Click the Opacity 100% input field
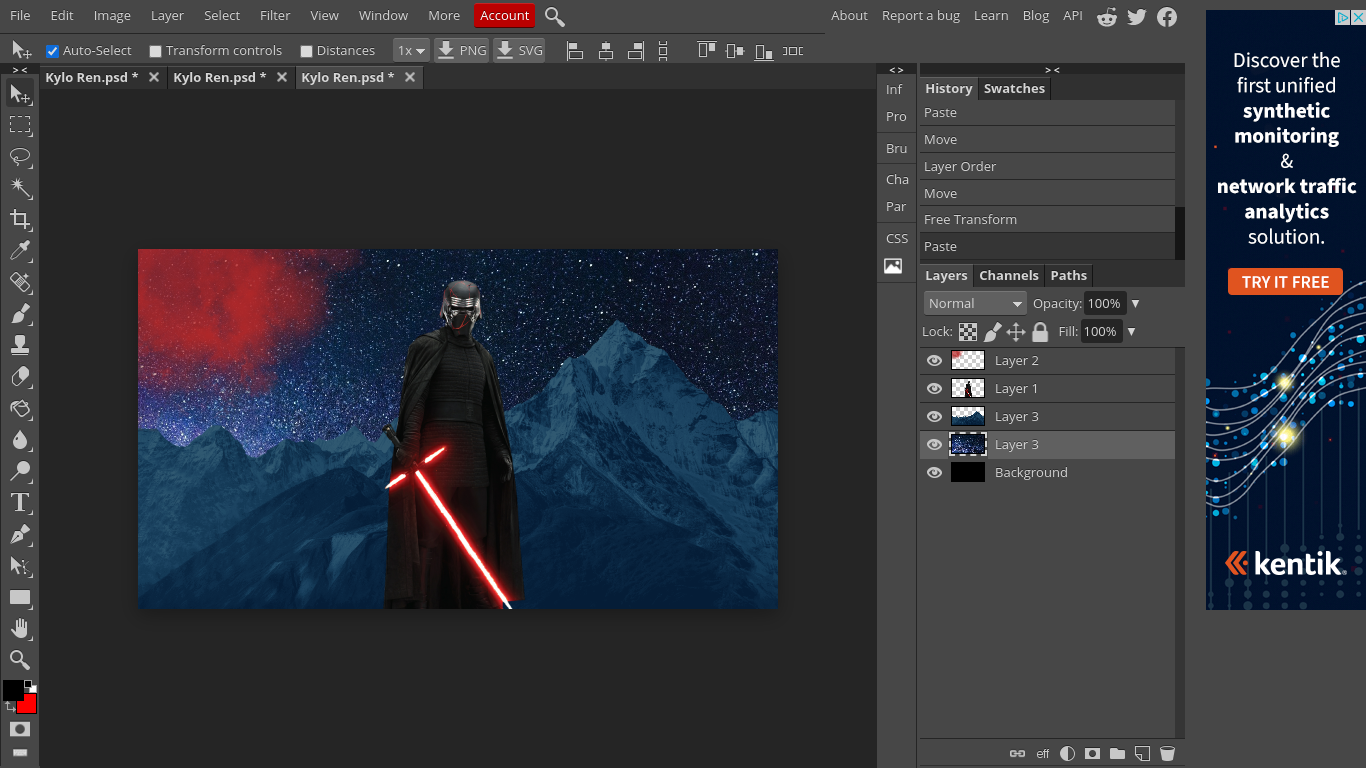1366x768 pixels. coord(1105,303)
